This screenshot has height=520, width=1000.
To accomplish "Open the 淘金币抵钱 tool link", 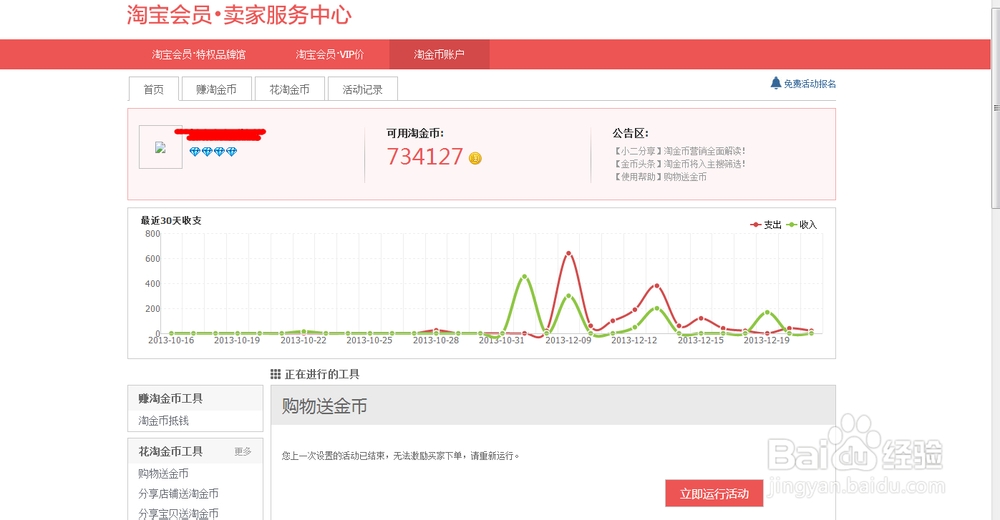I will pos(163,421).
